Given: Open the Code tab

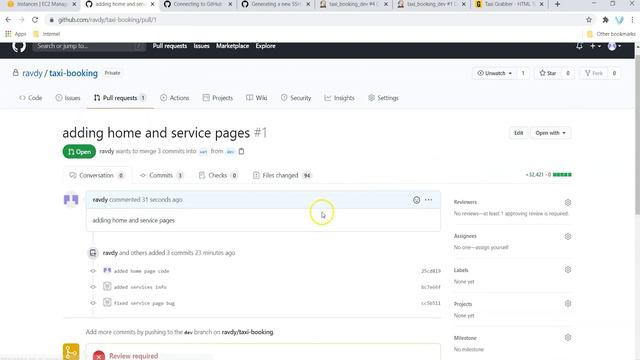Looking at the screenshot, I should (31, 98).
